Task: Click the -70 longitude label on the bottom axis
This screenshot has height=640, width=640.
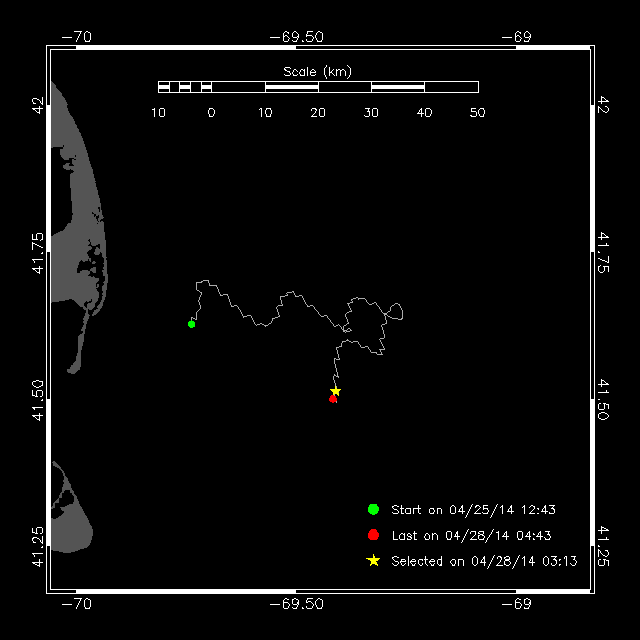Action: tap(76, 604)
